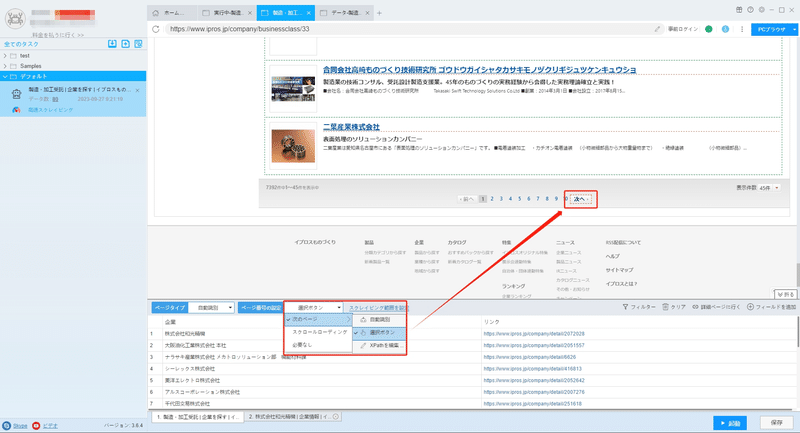The width and height of the screenshot is (800, 433).
Task: Choose XPathを編集 submenu item
Action: tap(380, 345)
